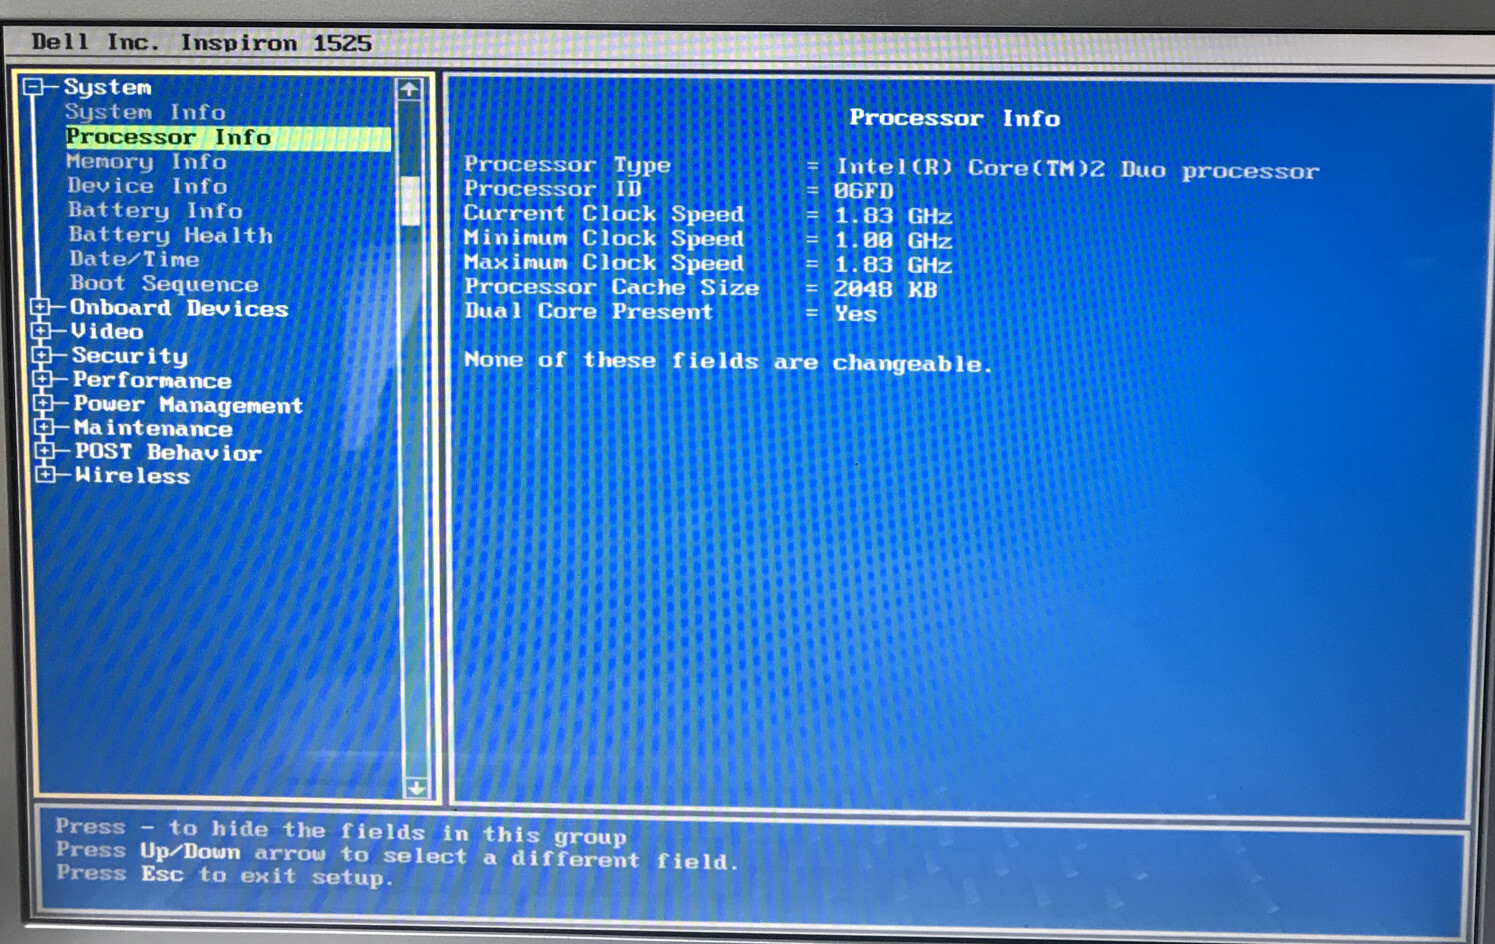Screen dimensions: 1495x944
Task: Click the tree scrollbar thumb
Action: click(x=410, y=200)
